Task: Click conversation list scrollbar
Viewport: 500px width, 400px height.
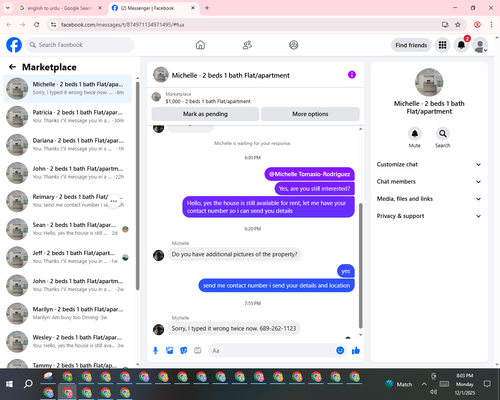Action: point(137,185)
